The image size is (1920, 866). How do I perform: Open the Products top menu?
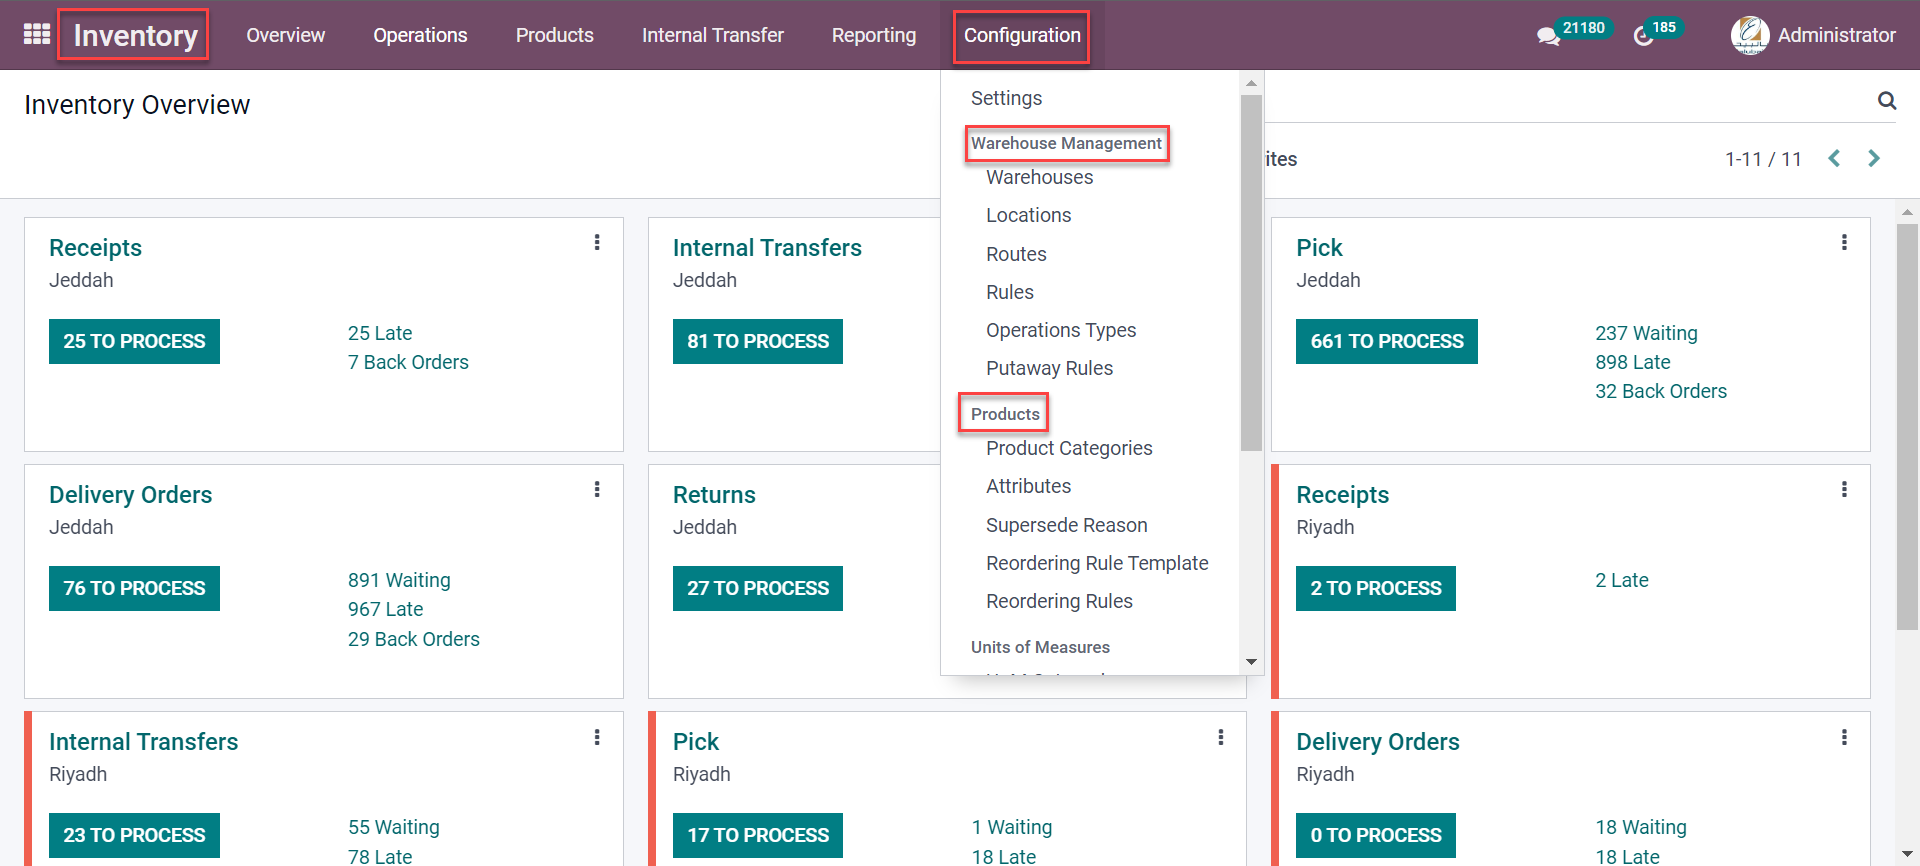click(555, 35)
